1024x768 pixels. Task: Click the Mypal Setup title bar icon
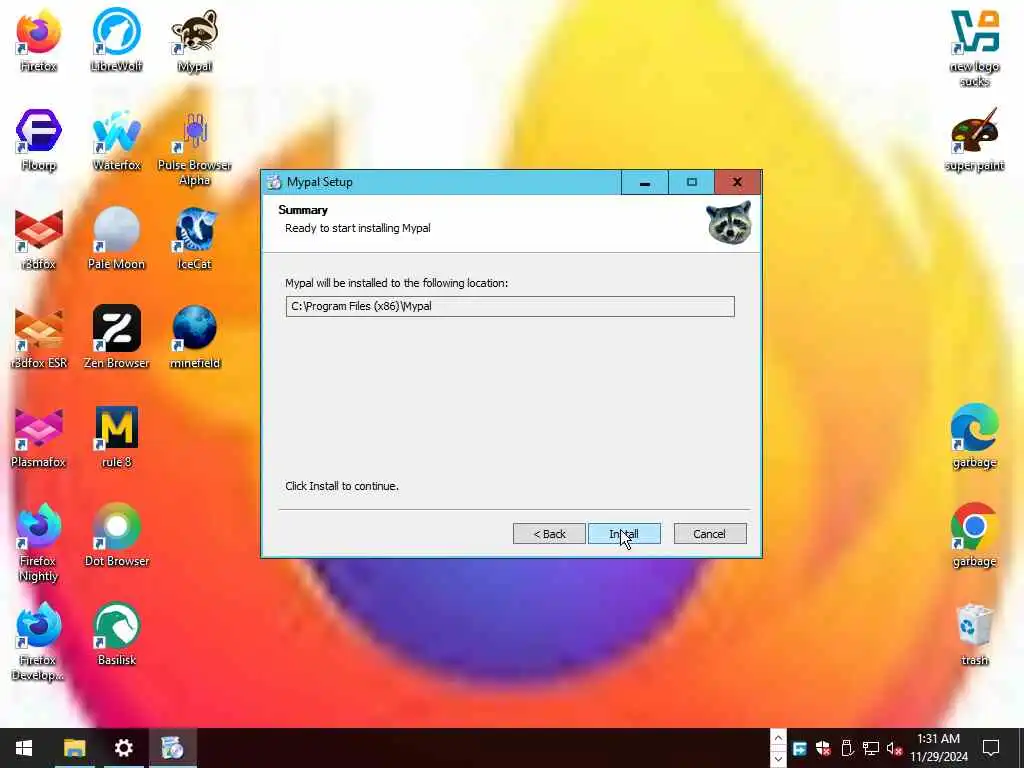[274, 182]
